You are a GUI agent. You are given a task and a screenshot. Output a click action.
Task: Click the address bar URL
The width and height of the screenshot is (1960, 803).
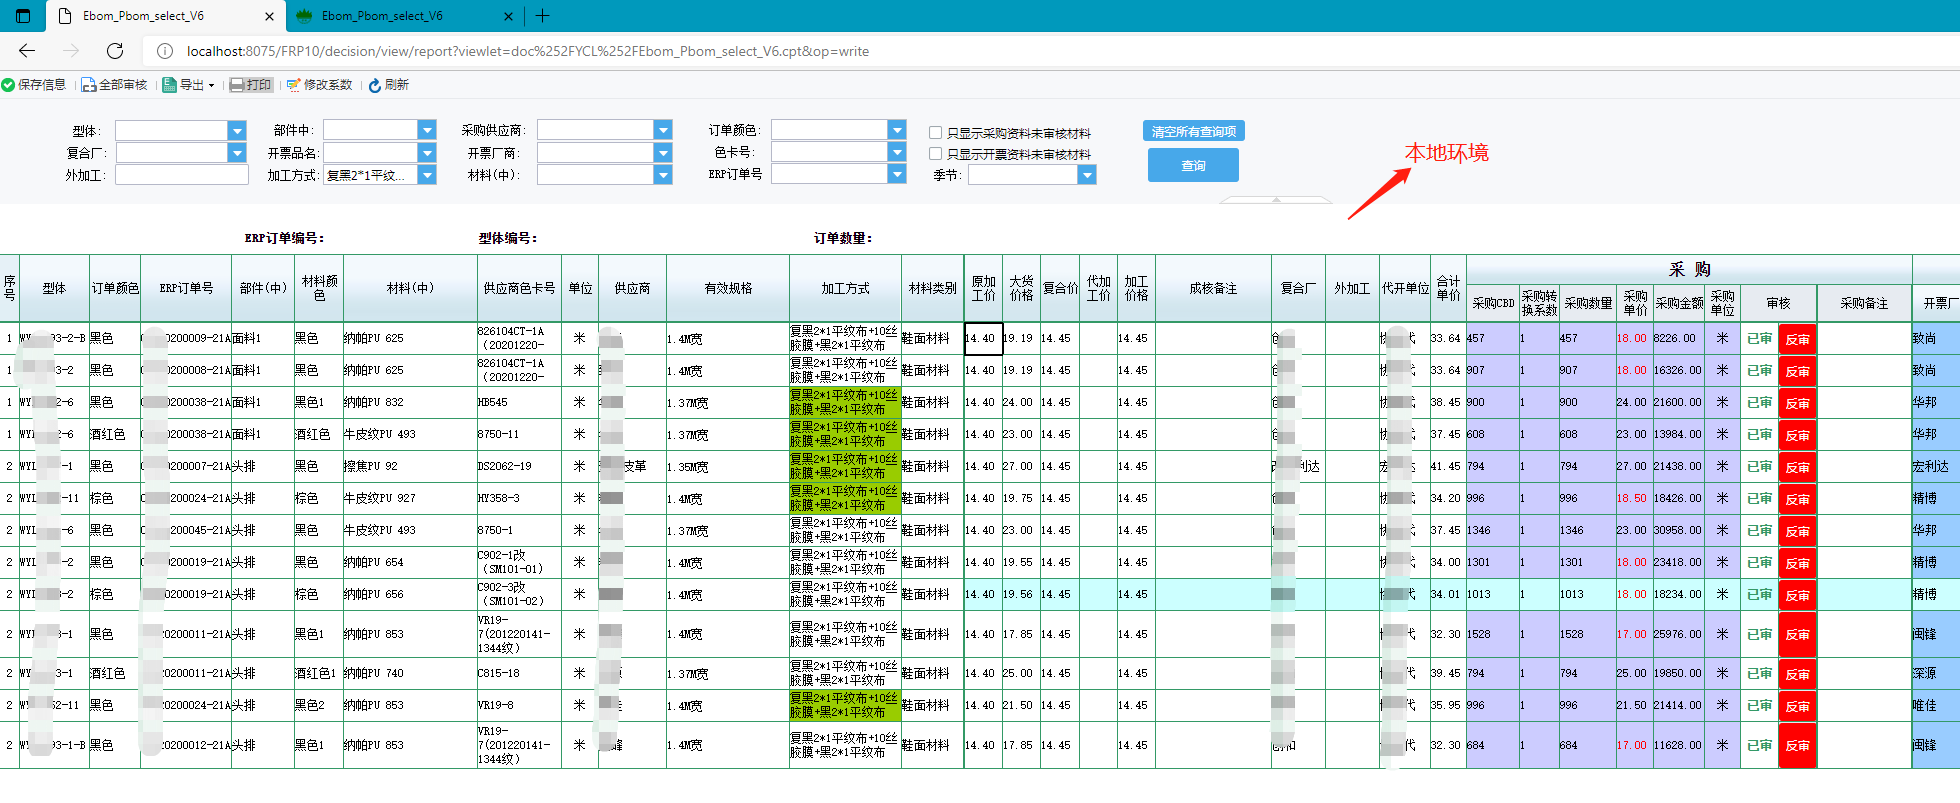coord(528,51)
